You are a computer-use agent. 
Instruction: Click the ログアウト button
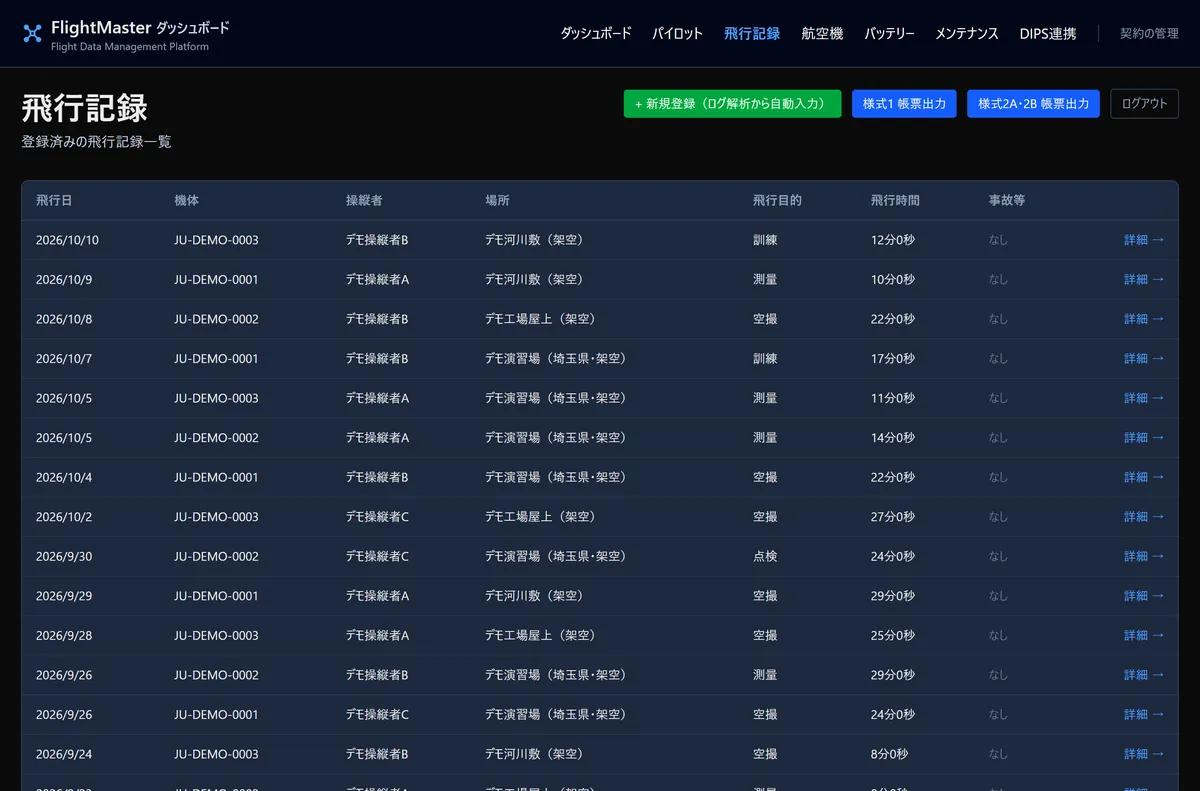point(1145,104)
